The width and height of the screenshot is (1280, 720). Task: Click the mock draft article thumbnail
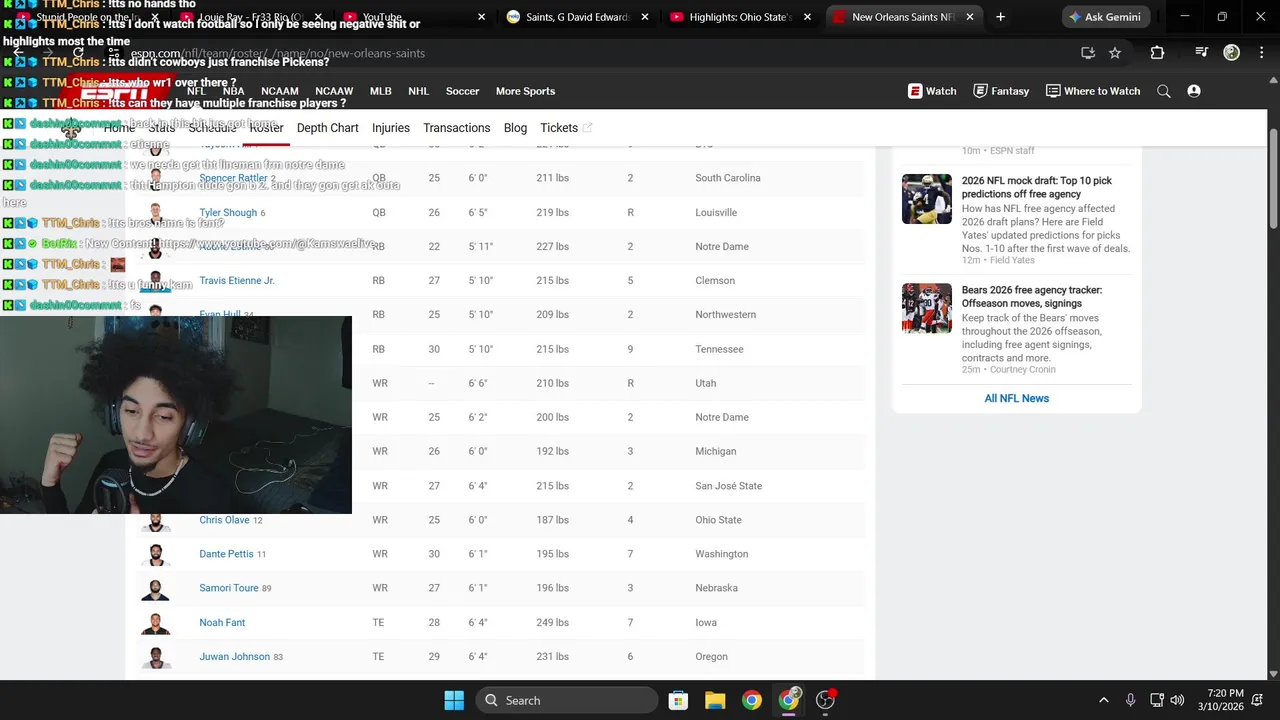click(927, 199)
